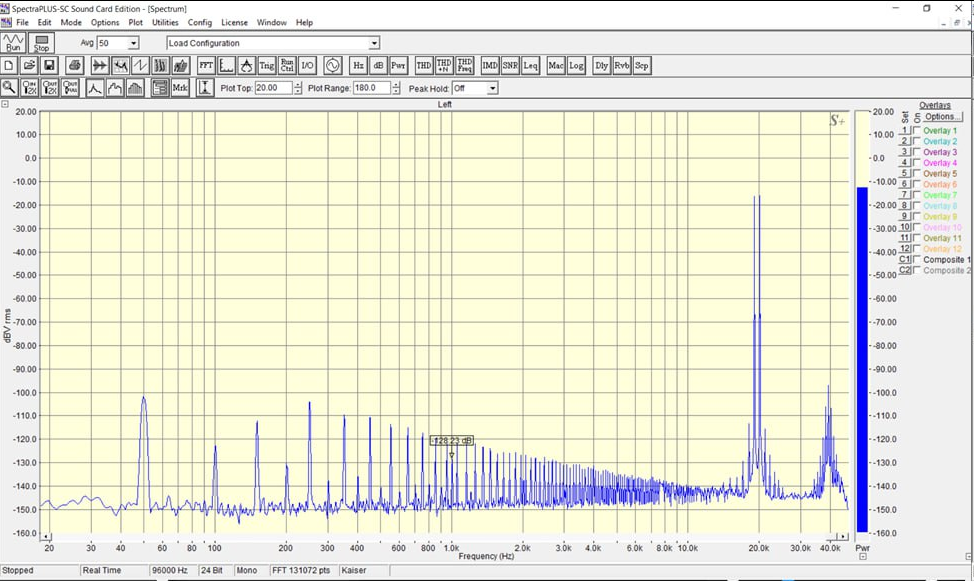Enable the Overlay 4 checkbox
974x581 pixels.
coord(916,163)
